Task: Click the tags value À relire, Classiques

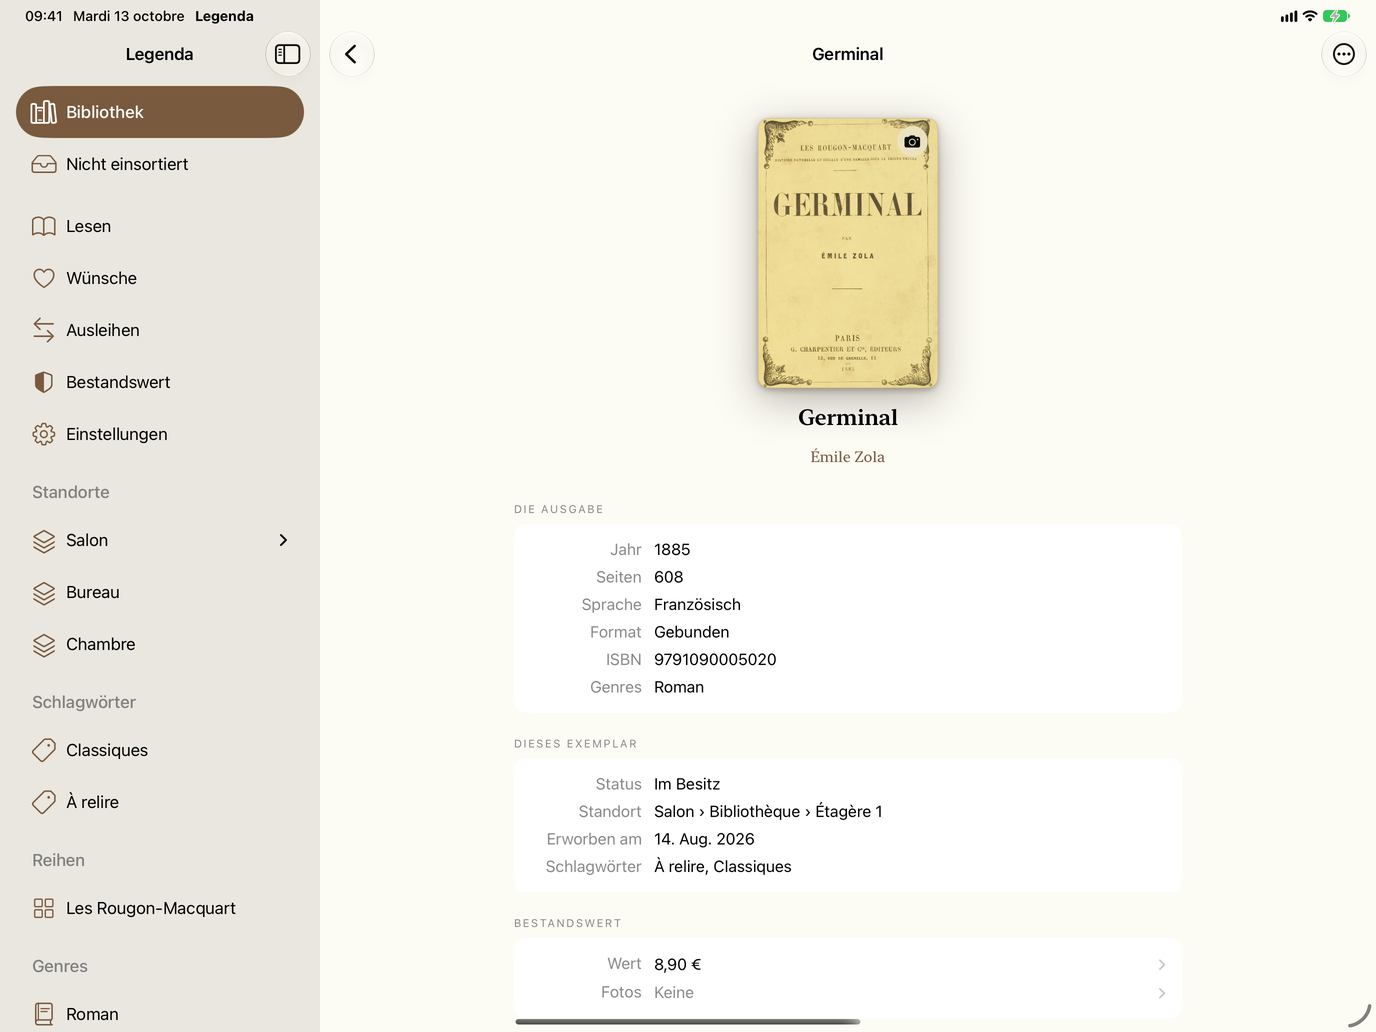Action: [723, 867]
